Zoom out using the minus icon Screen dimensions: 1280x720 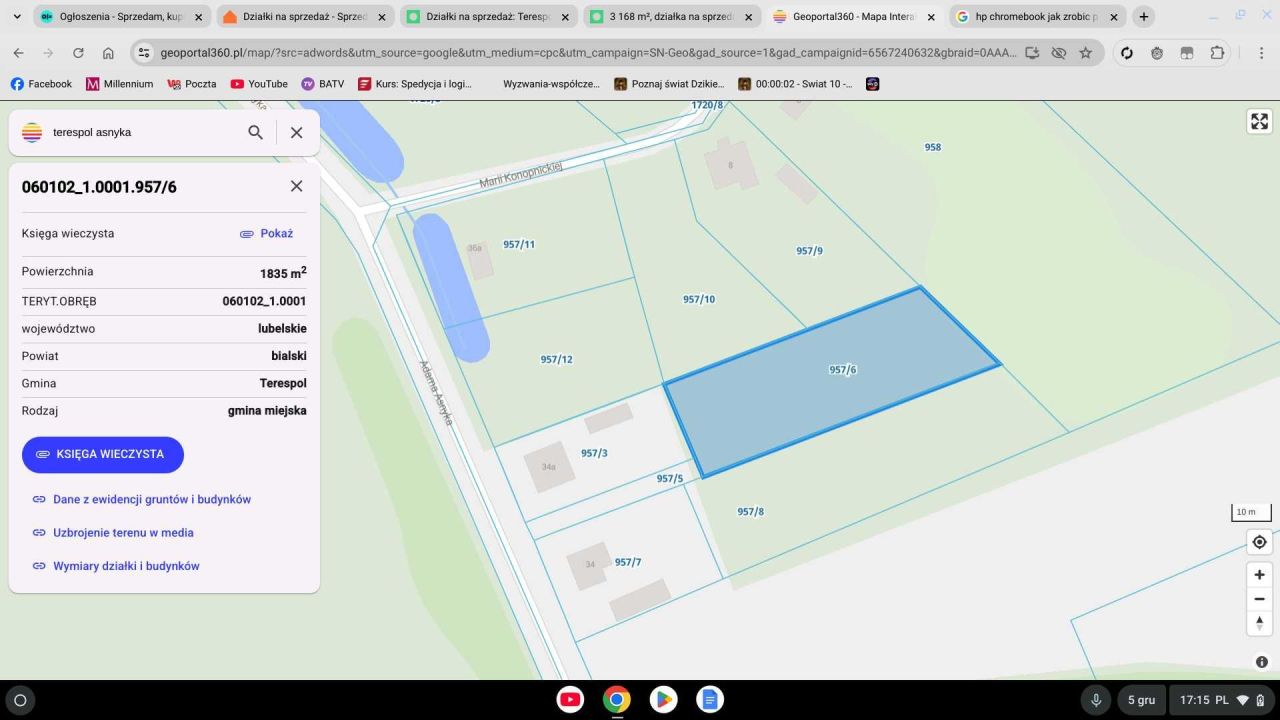click(1259, 598)
